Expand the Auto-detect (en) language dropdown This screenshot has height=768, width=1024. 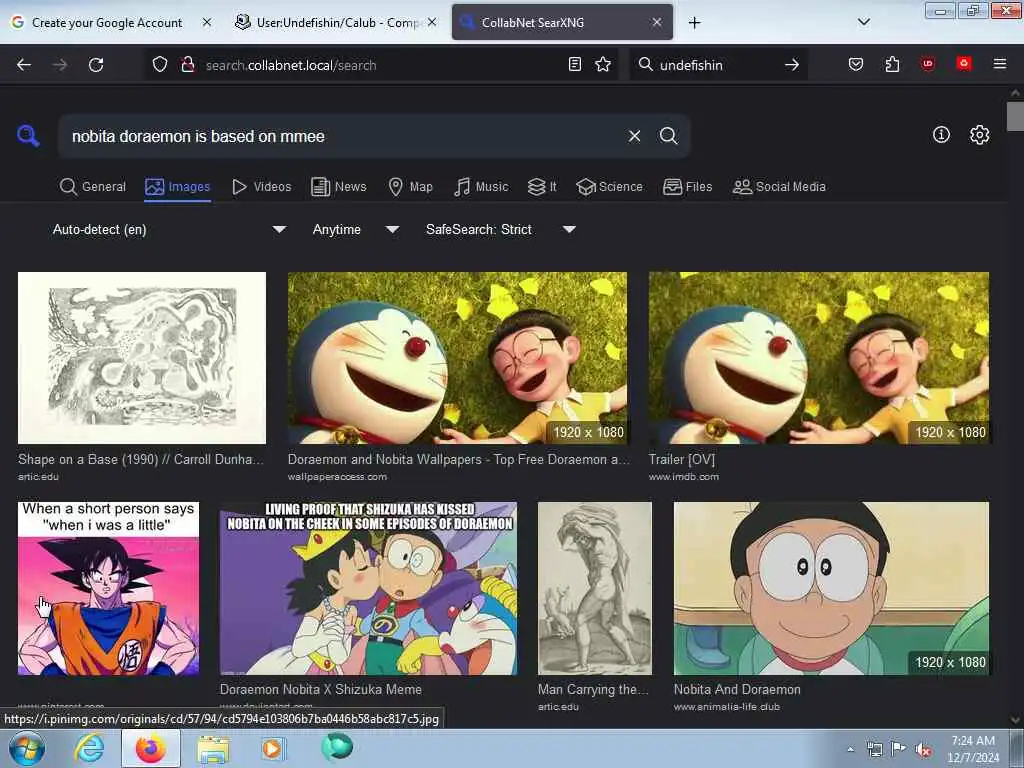tap(169, 229)
